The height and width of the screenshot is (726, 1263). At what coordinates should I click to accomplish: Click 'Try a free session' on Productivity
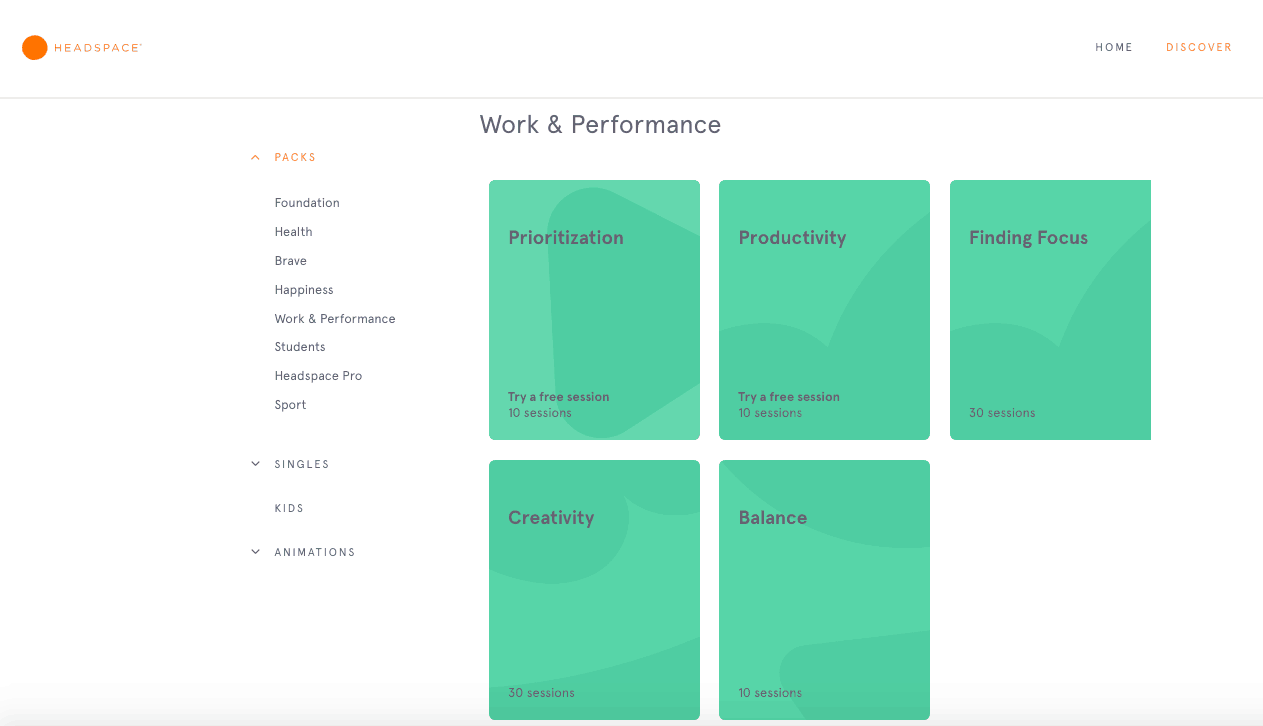point(789,397)
